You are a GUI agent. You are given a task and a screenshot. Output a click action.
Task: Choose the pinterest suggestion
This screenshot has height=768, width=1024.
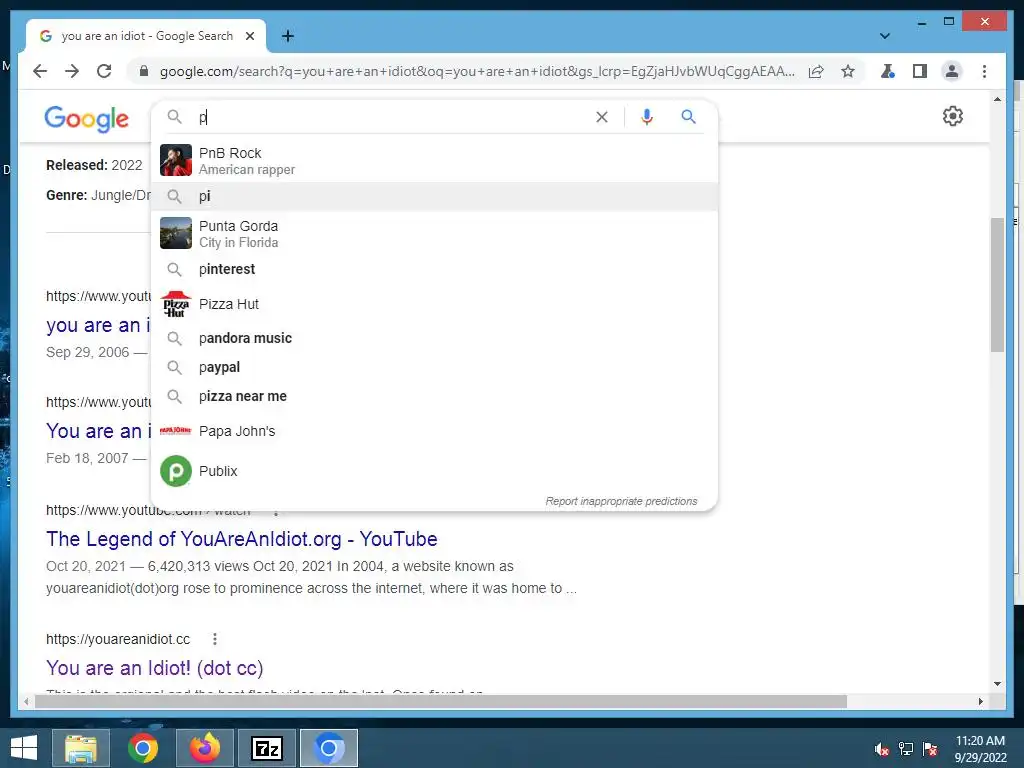click(434, 269)
